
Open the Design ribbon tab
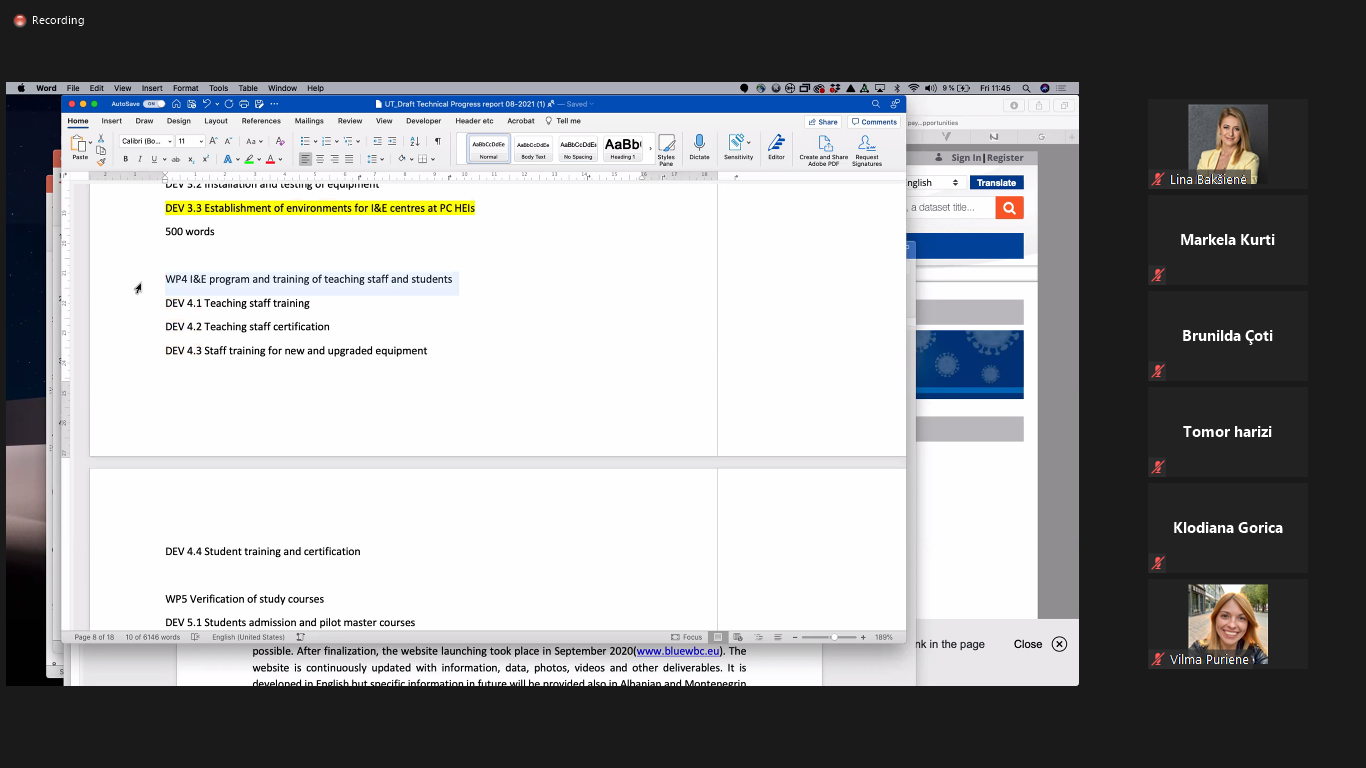coord(179,121)
